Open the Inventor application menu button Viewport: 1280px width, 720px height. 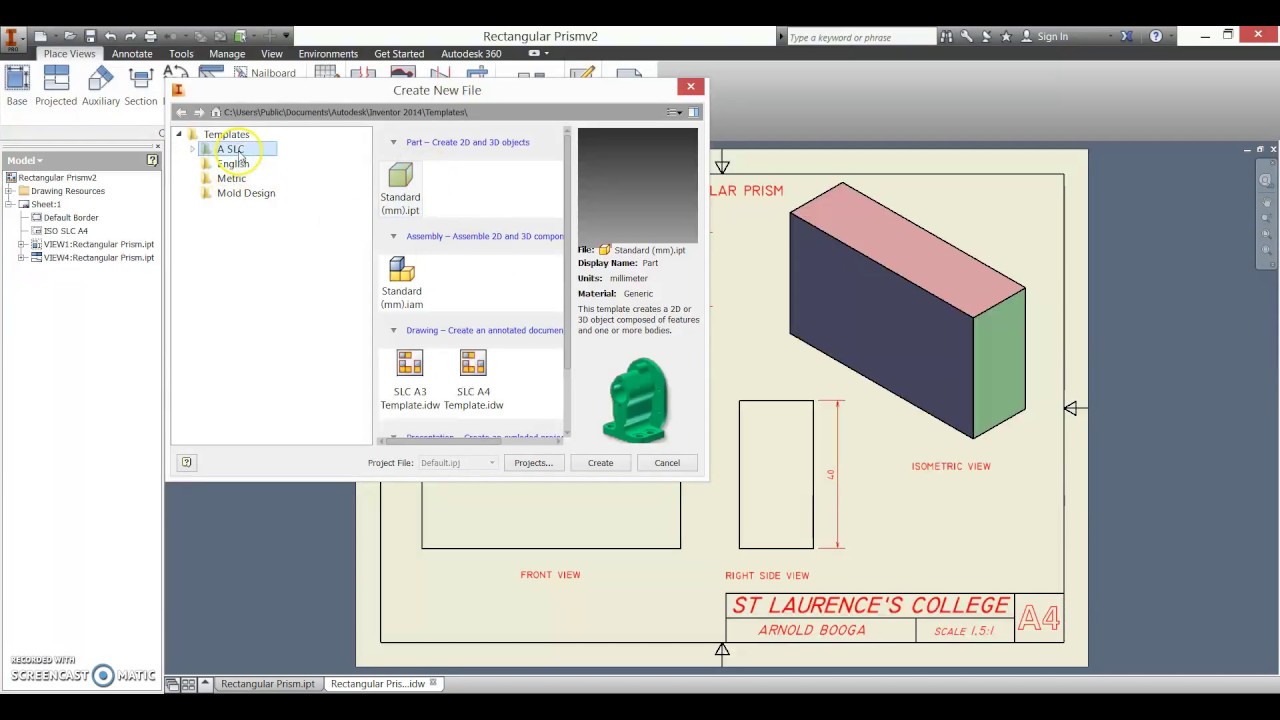coord(13,40)
